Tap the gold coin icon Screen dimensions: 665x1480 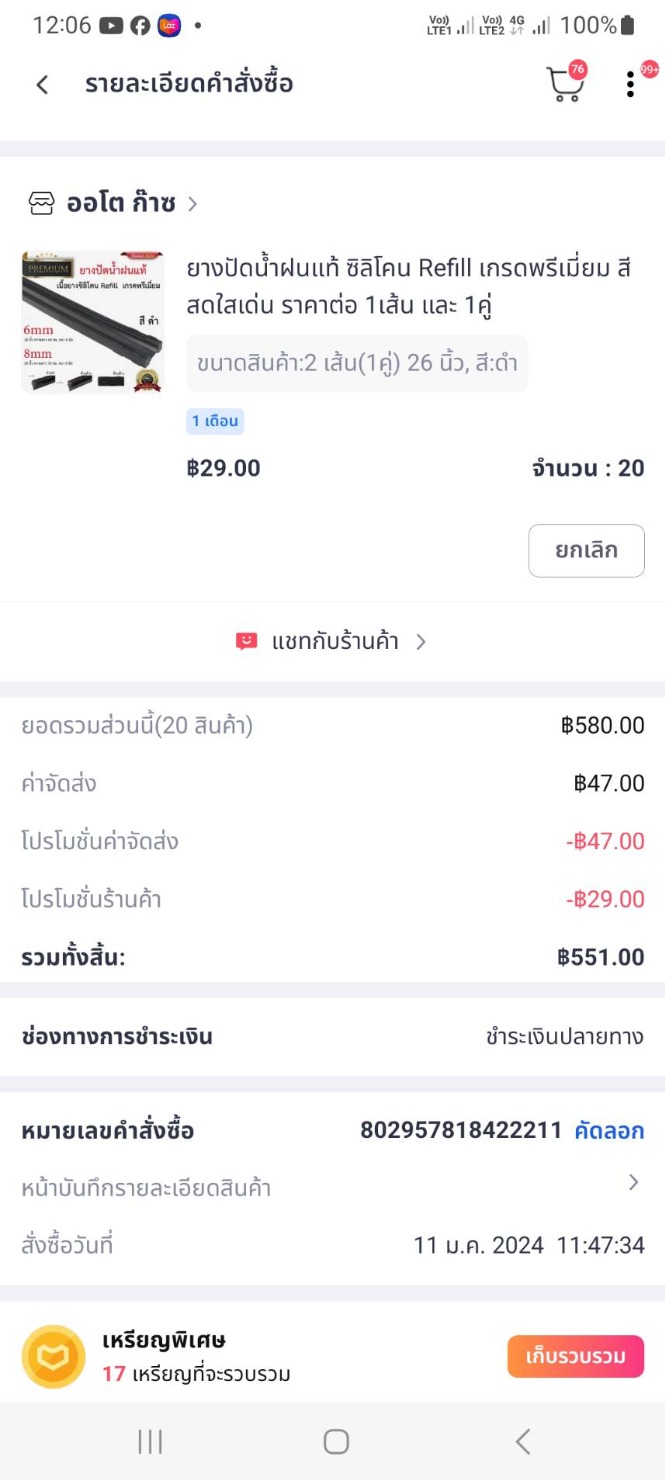(x=53, y=1357)
